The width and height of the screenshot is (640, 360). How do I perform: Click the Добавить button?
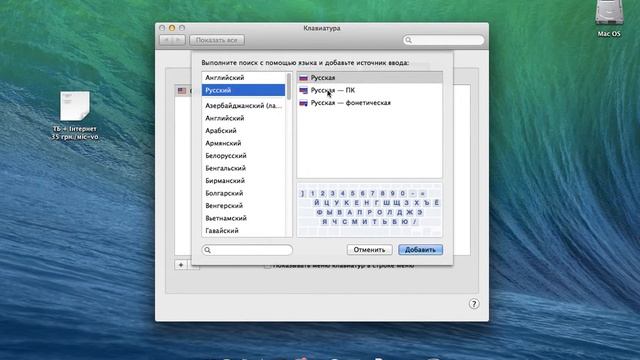(x=420, y=250)
